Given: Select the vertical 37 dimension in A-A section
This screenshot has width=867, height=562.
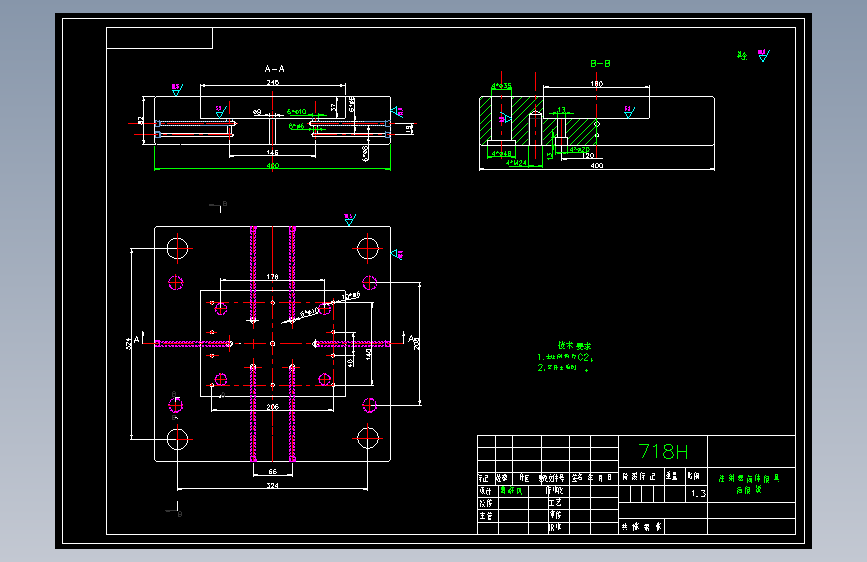Looking at the screenshot, I should tap(333, 107).
